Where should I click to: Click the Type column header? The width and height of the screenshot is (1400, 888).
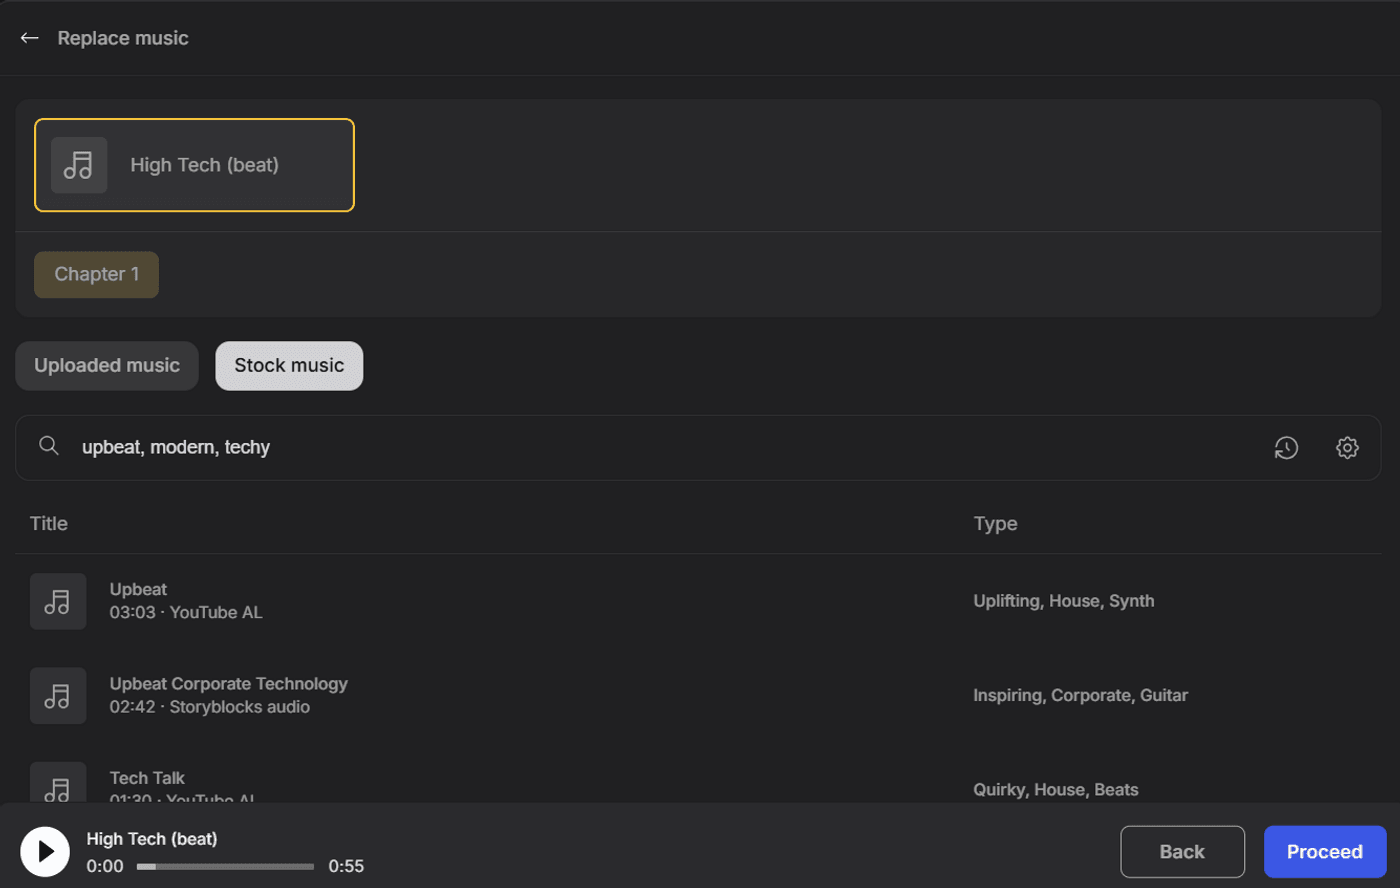point(995,523)
